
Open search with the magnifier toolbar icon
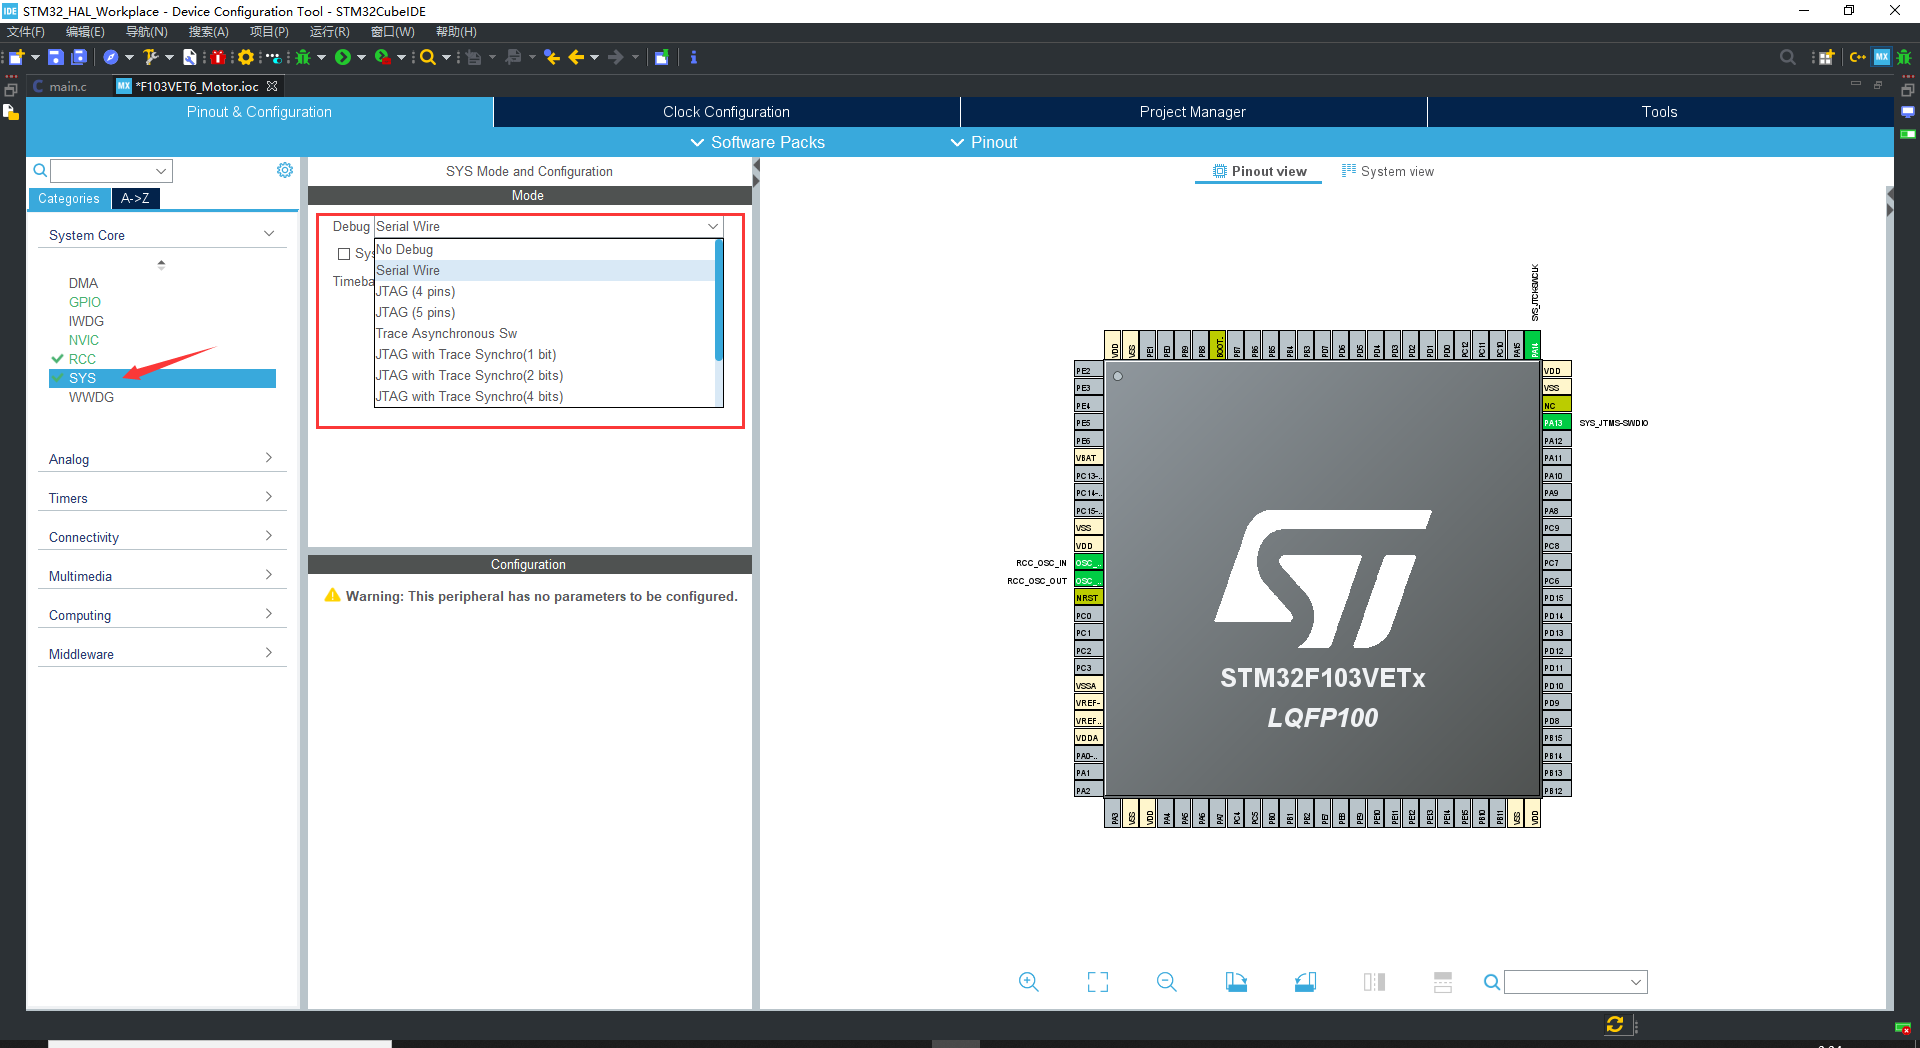pyautogui.click(x=428, y=57)
